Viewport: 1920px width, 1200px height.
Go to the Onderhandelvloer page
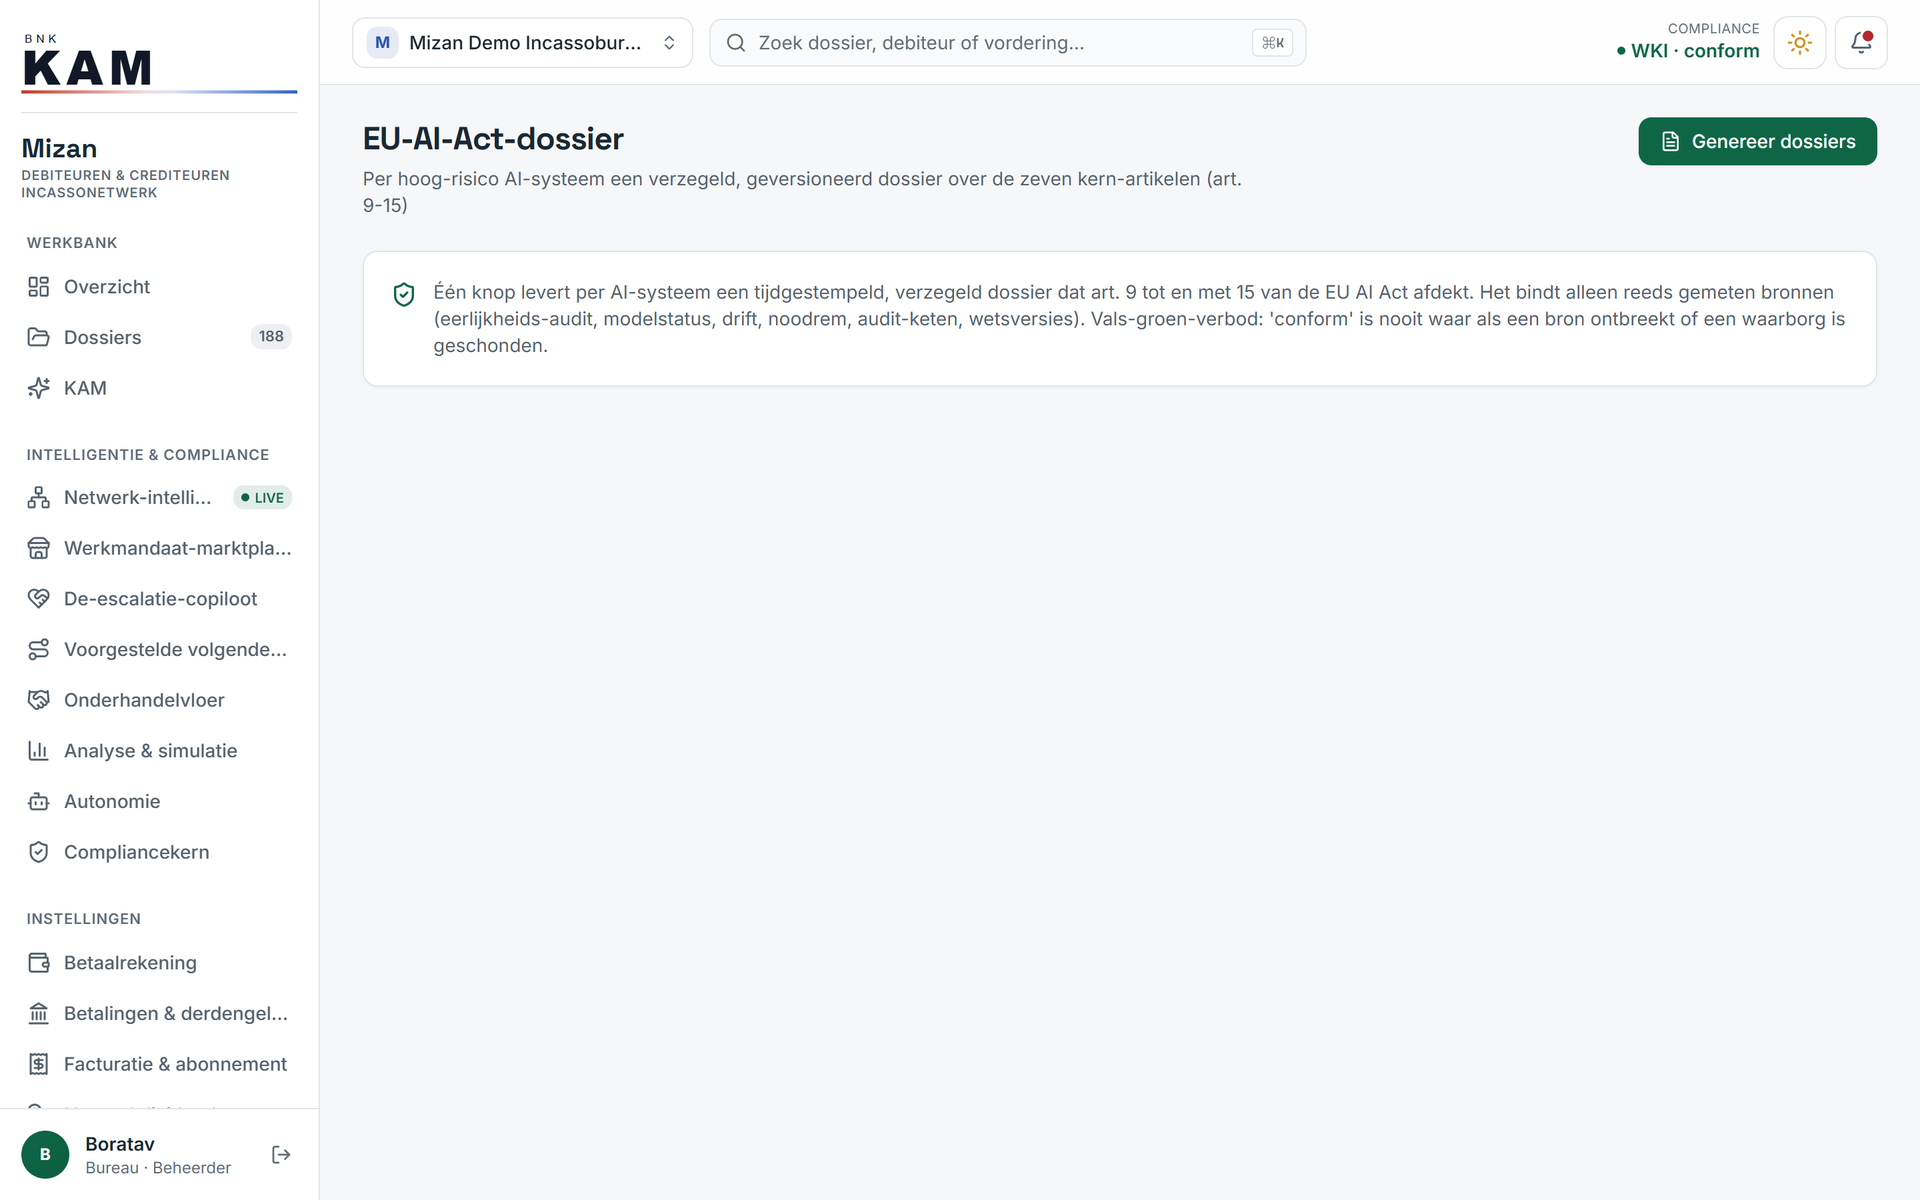pos(159,700)
